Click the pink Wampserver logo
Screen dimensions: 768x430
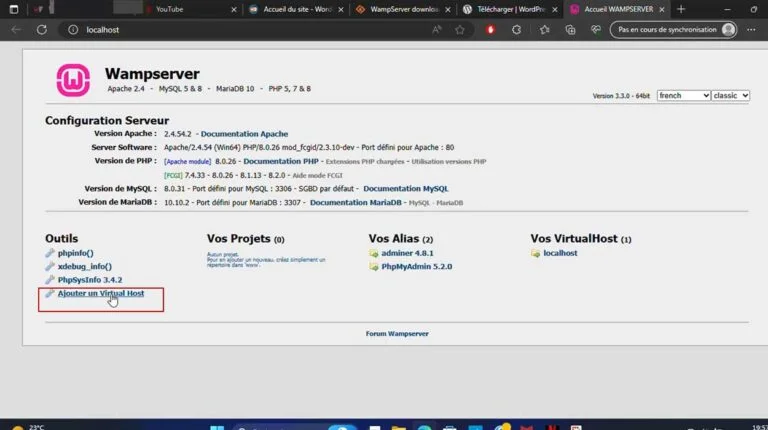tap(73, 80)
